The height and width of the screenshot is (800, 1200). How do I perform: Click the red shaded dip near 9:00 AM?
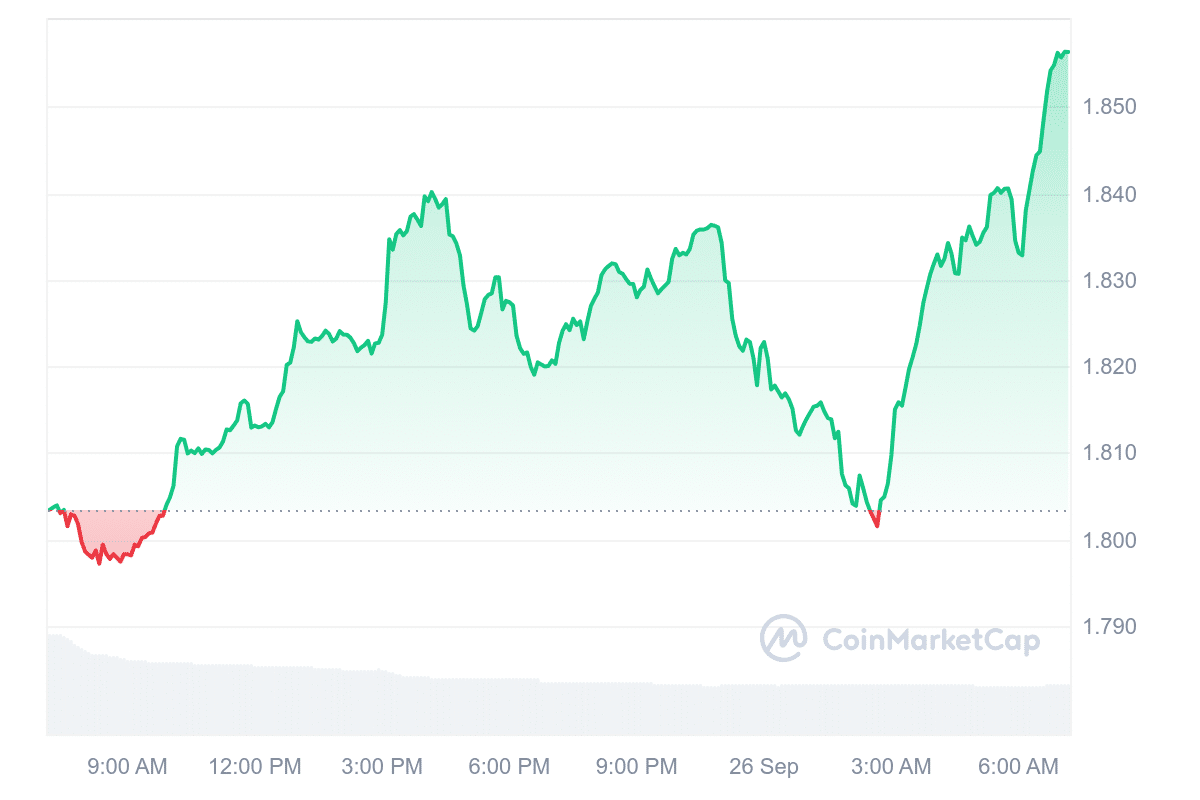pos(105,532)
